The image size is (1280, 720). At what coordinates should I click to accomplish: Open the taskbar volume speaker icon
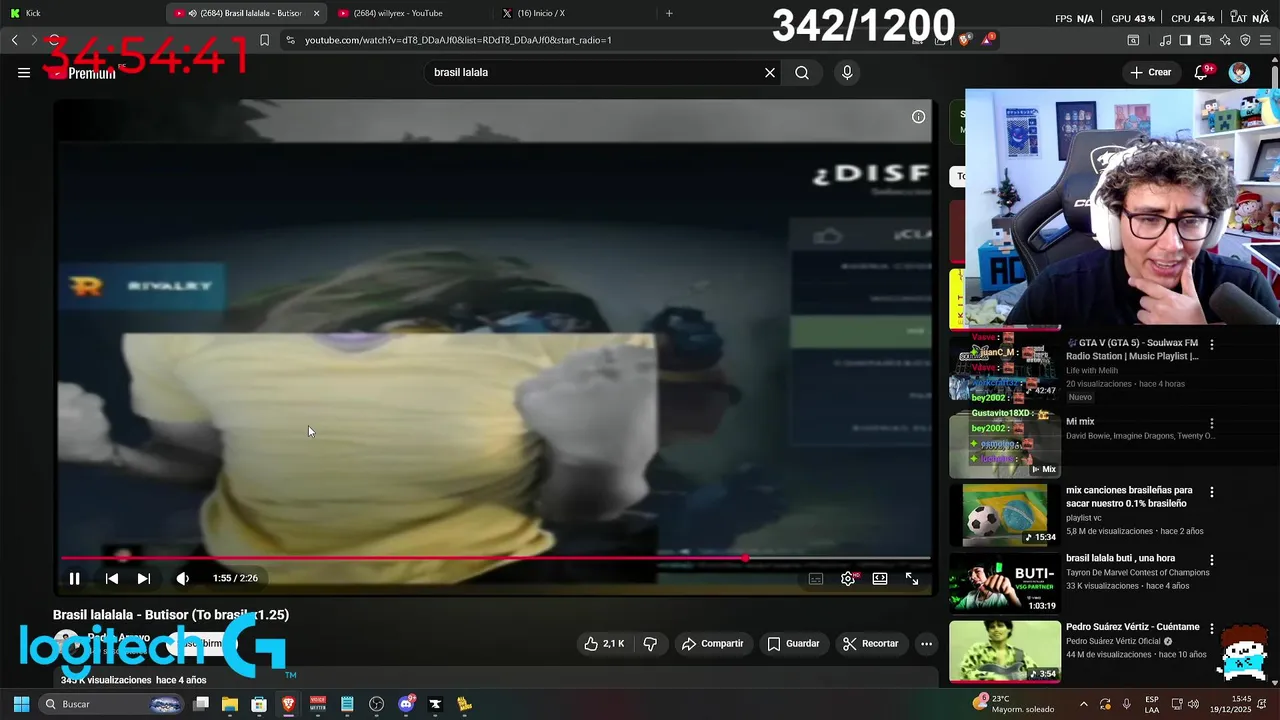1193,704
